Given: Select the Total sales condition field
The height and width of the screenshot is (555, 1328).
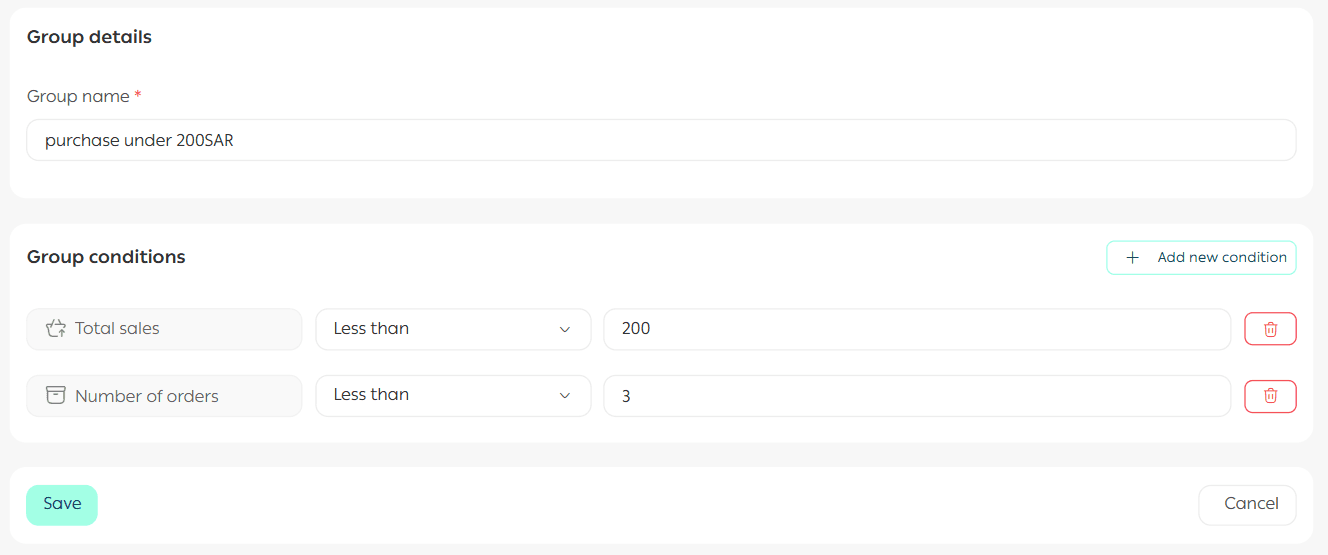Looking at the screenshot, I should 164,329.
